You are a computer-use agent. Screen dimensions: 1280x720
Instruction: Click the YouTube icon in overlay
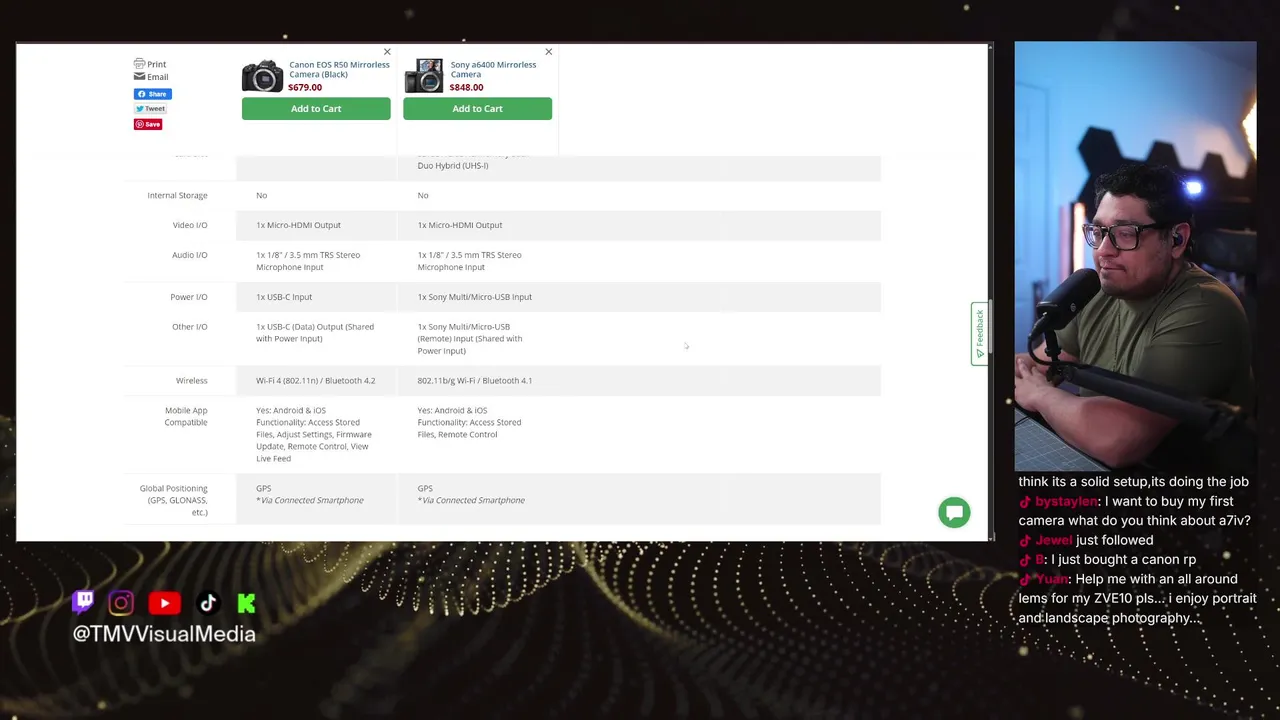(164, 603)
